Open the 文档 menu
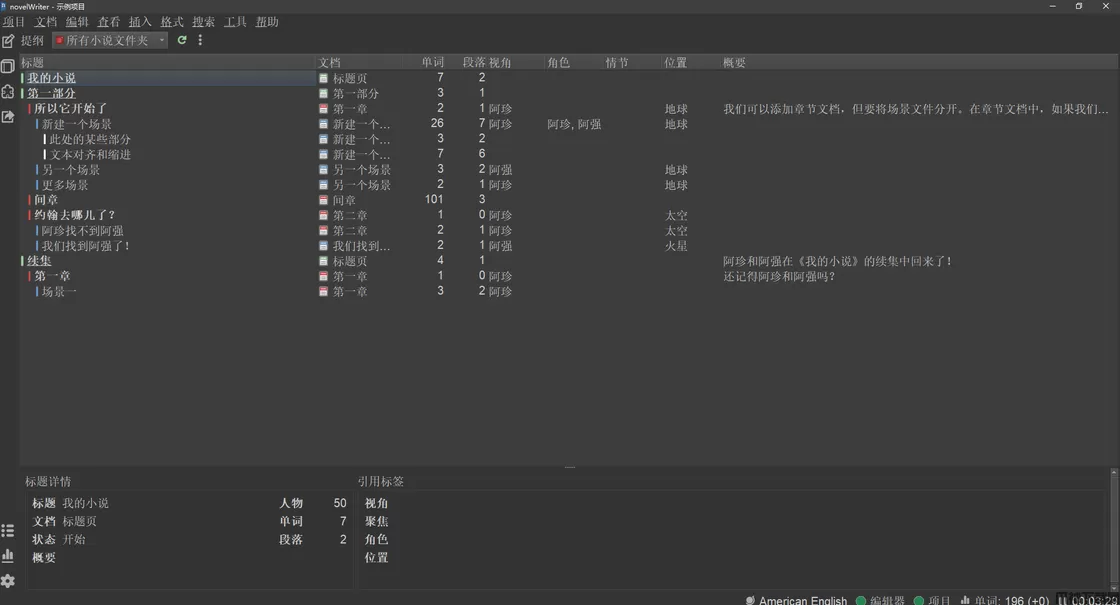The image size is (1120, 605). (45, 22)
